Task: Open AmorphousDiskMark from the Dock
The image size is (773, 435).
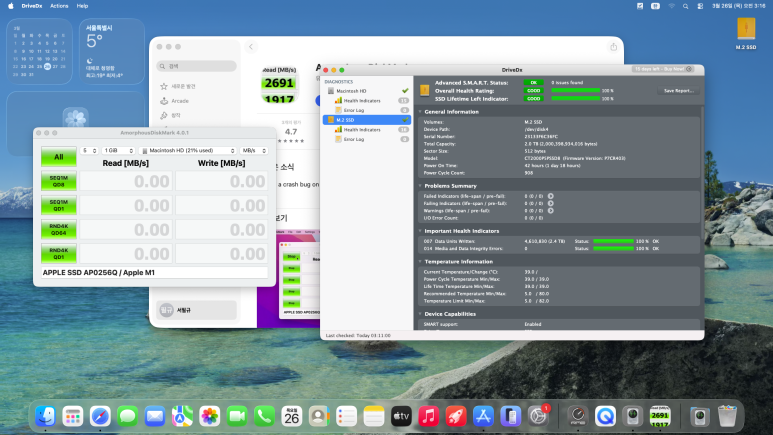Action: pos(660,416)
